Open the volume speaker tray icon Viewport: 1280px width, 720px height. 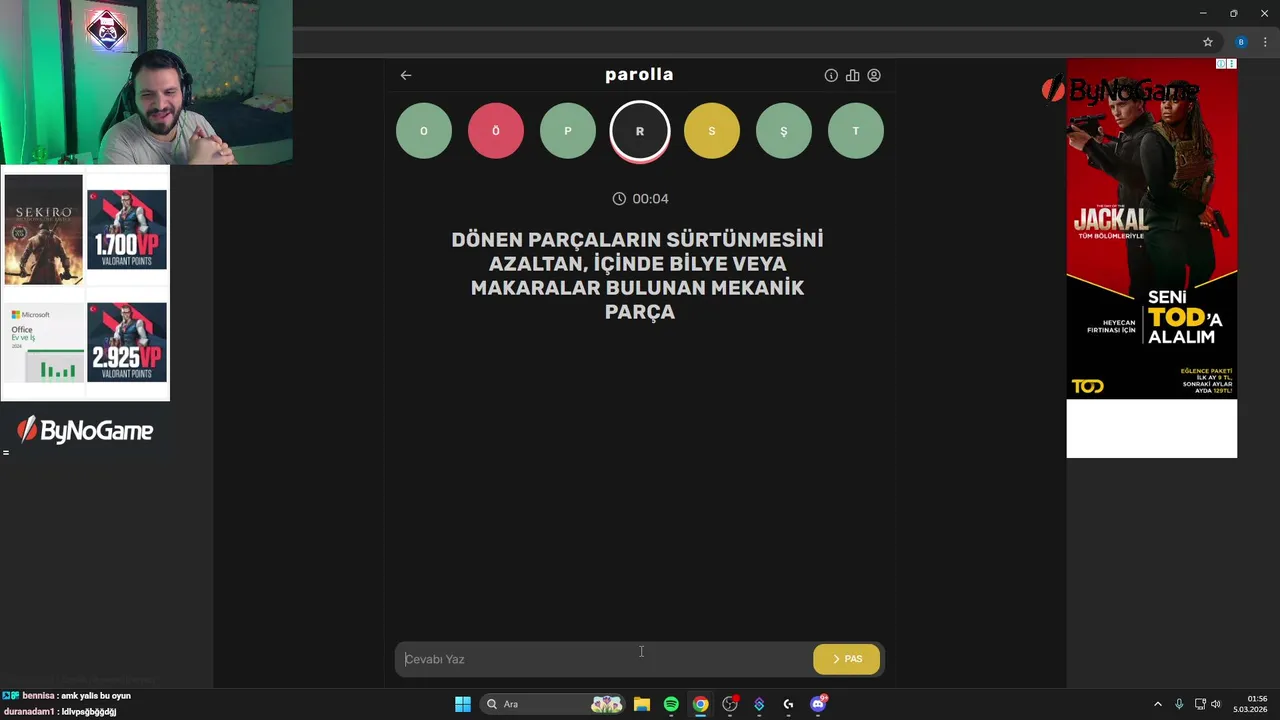1216,704
